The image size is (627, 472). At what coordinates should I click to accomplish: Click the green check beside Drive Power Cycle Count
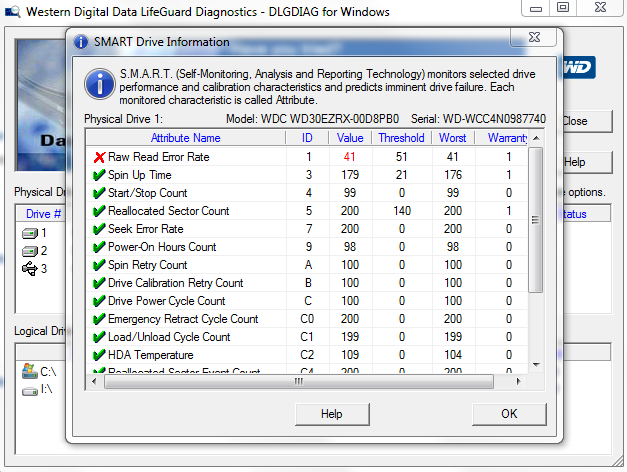tap(99, 301)
